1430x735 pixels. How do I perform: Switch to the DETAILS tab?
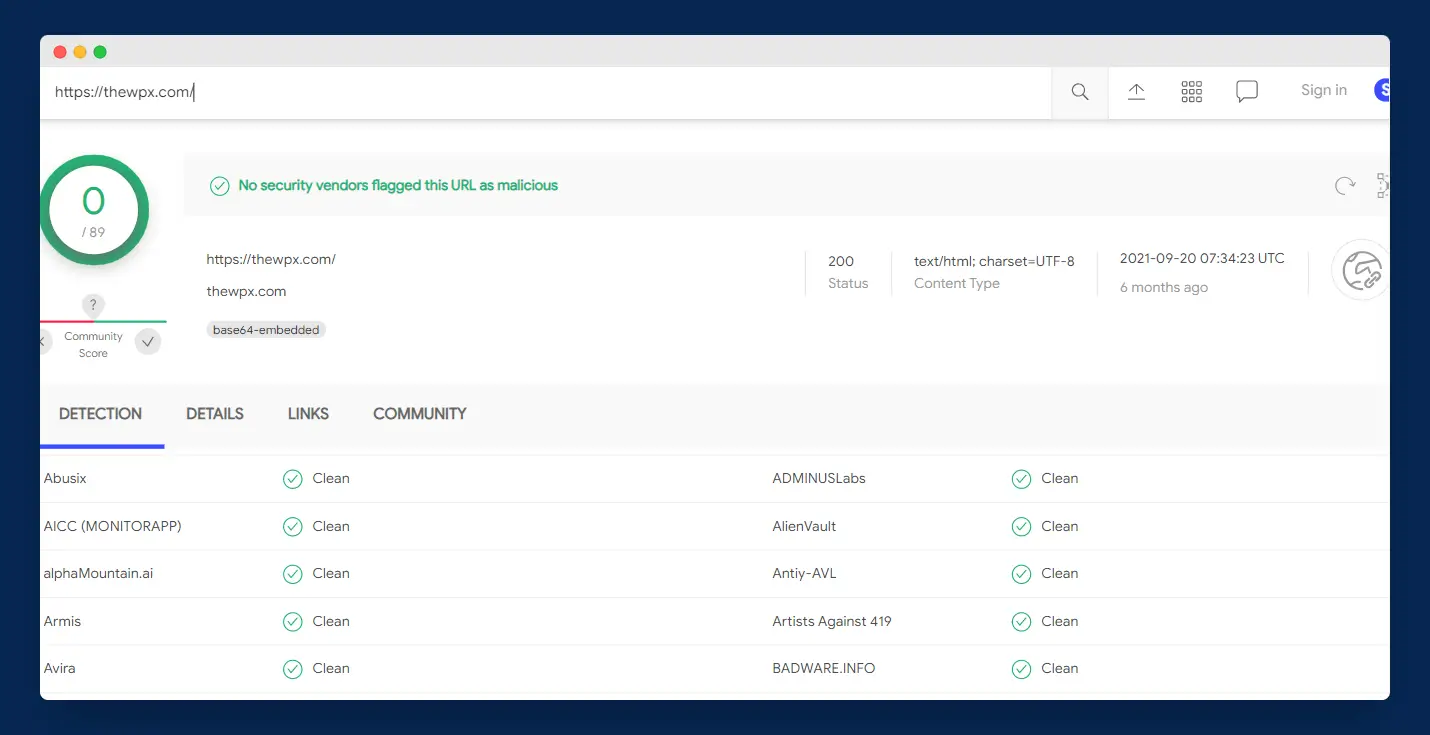click(x=215, y=414)
